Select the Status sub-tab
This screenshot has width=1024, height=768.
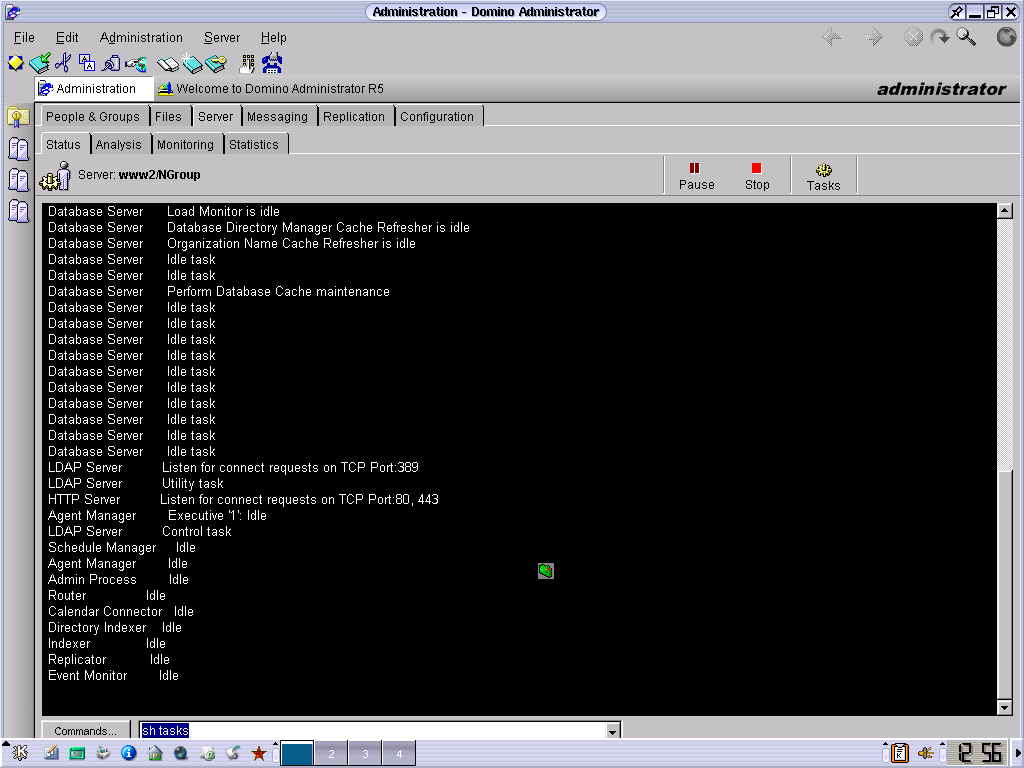point(63,145)
